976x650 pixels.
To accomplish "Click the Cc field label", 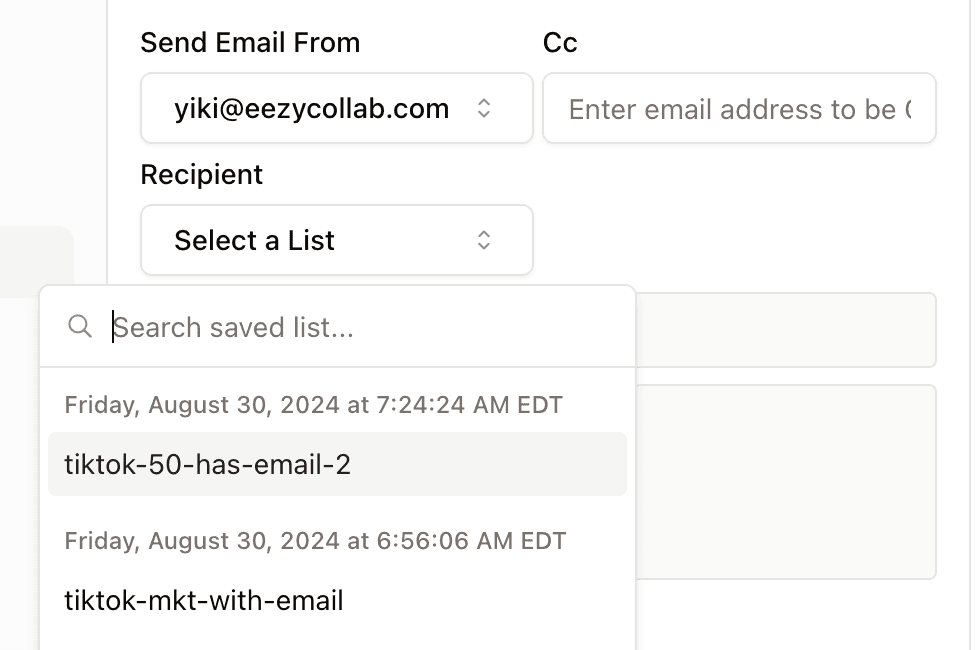I will coord(560,43).
